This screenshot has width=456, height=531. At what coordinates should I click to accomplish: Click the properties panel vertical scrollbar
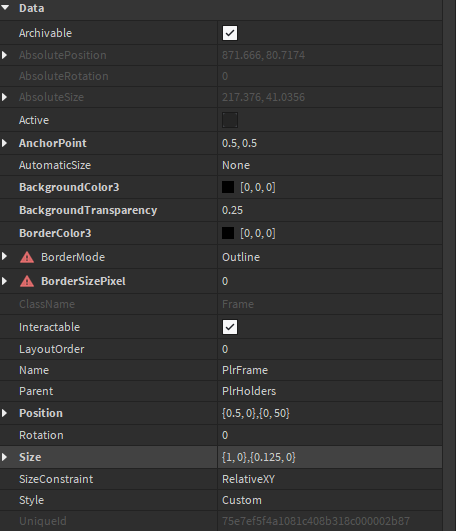point(450,266)
